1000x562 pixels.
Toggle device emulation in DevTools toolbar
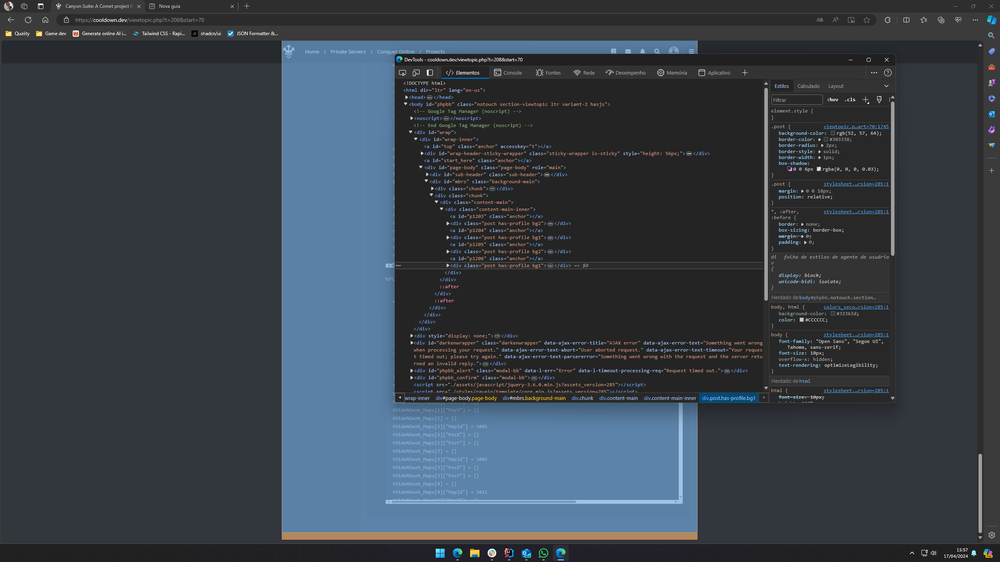tap(416, 73)
